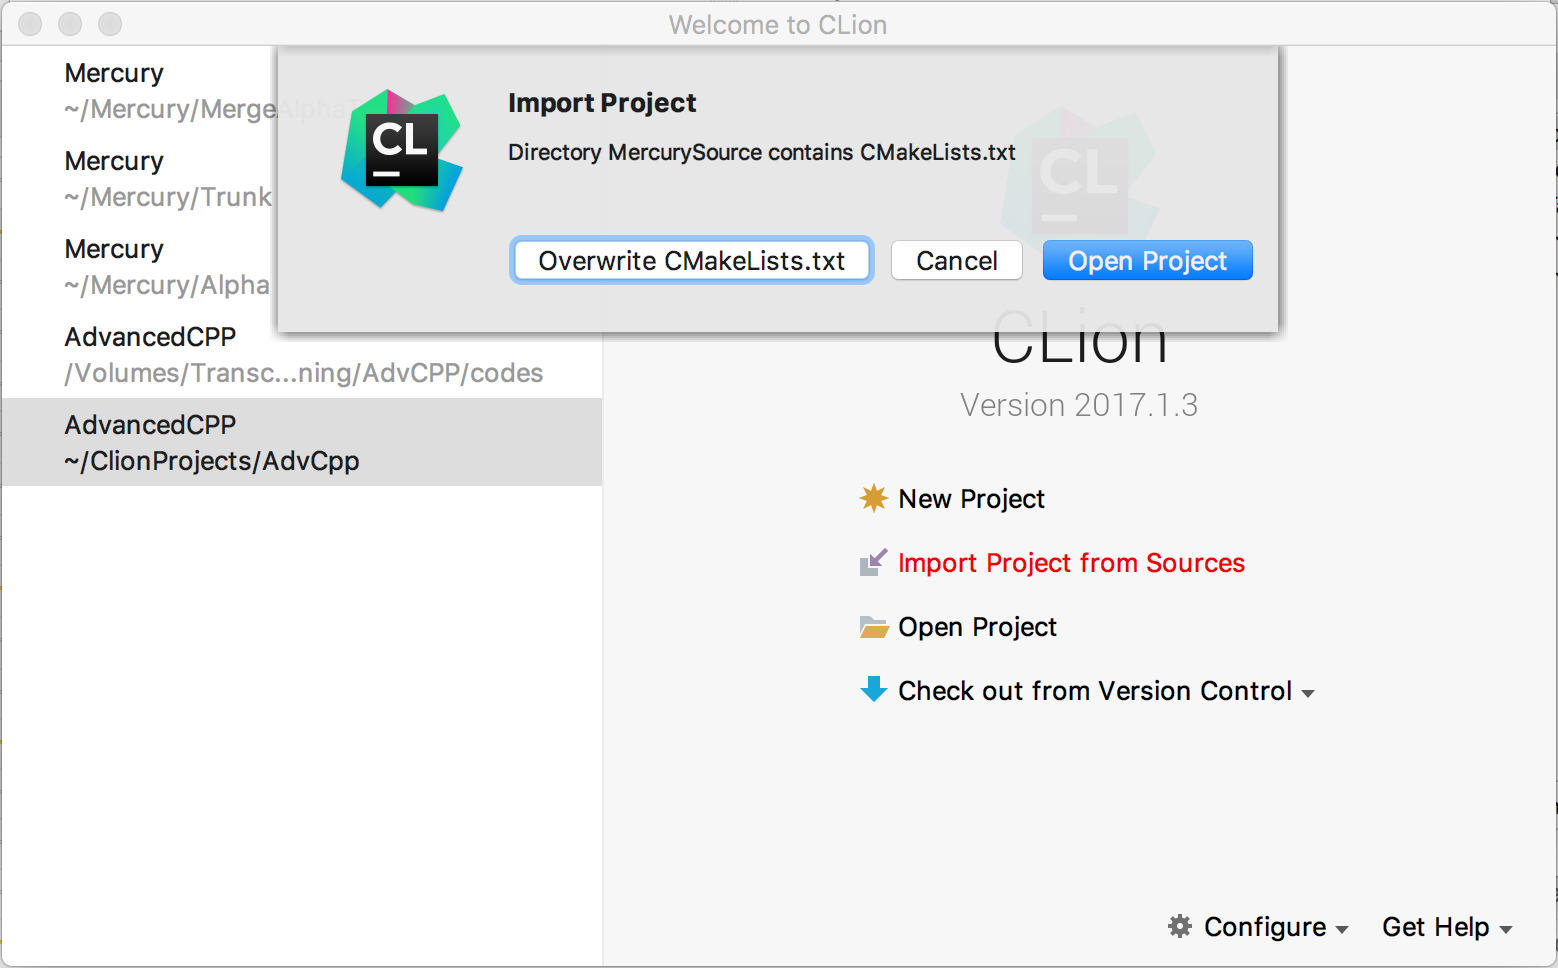The image size is (1558, 968).
Task: Select Open Project in welcome actions
Action: [x=977, y=627]
